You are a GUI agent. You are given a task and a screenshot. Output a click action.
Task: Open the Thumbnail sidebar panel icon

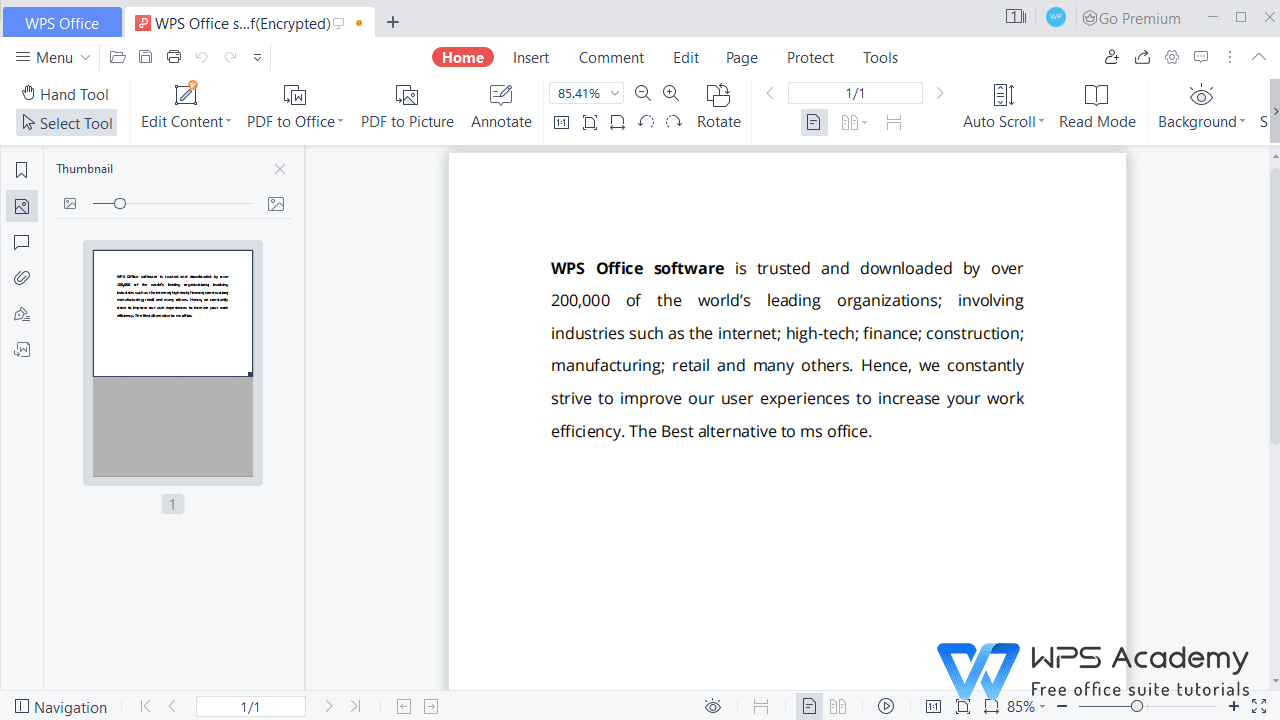[x=21, y=207]
